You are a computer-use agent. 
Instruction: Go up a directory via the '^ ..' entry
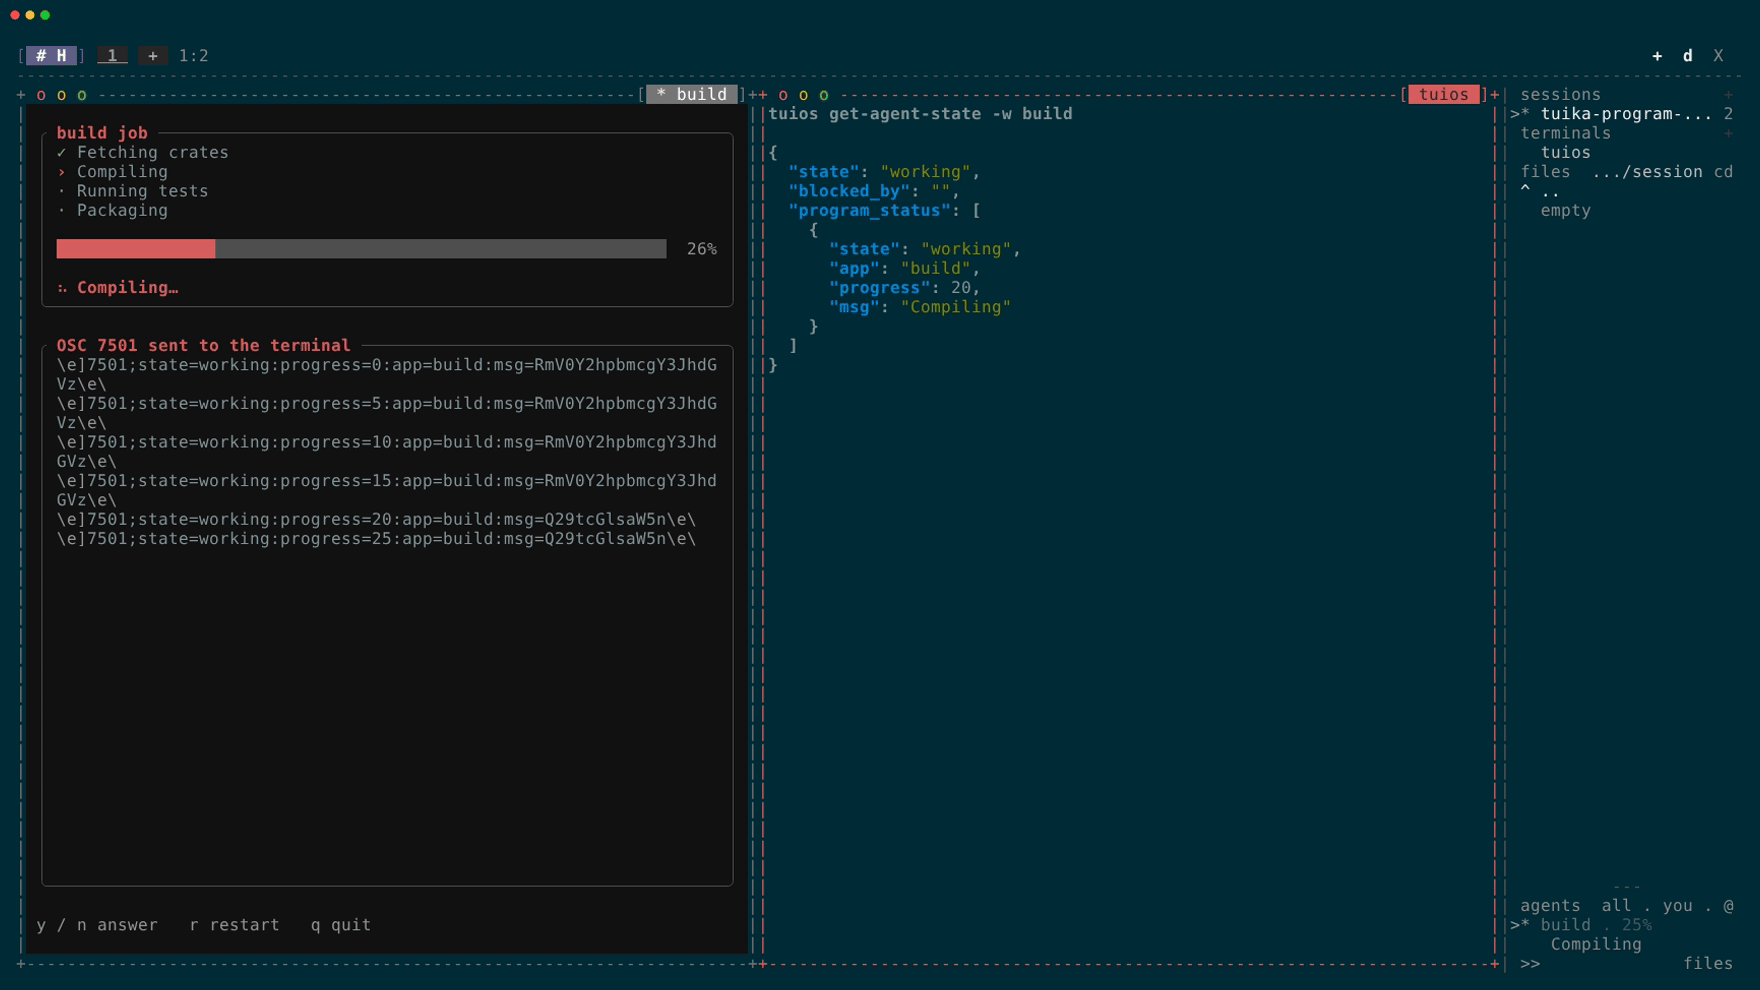point(1540,191)
